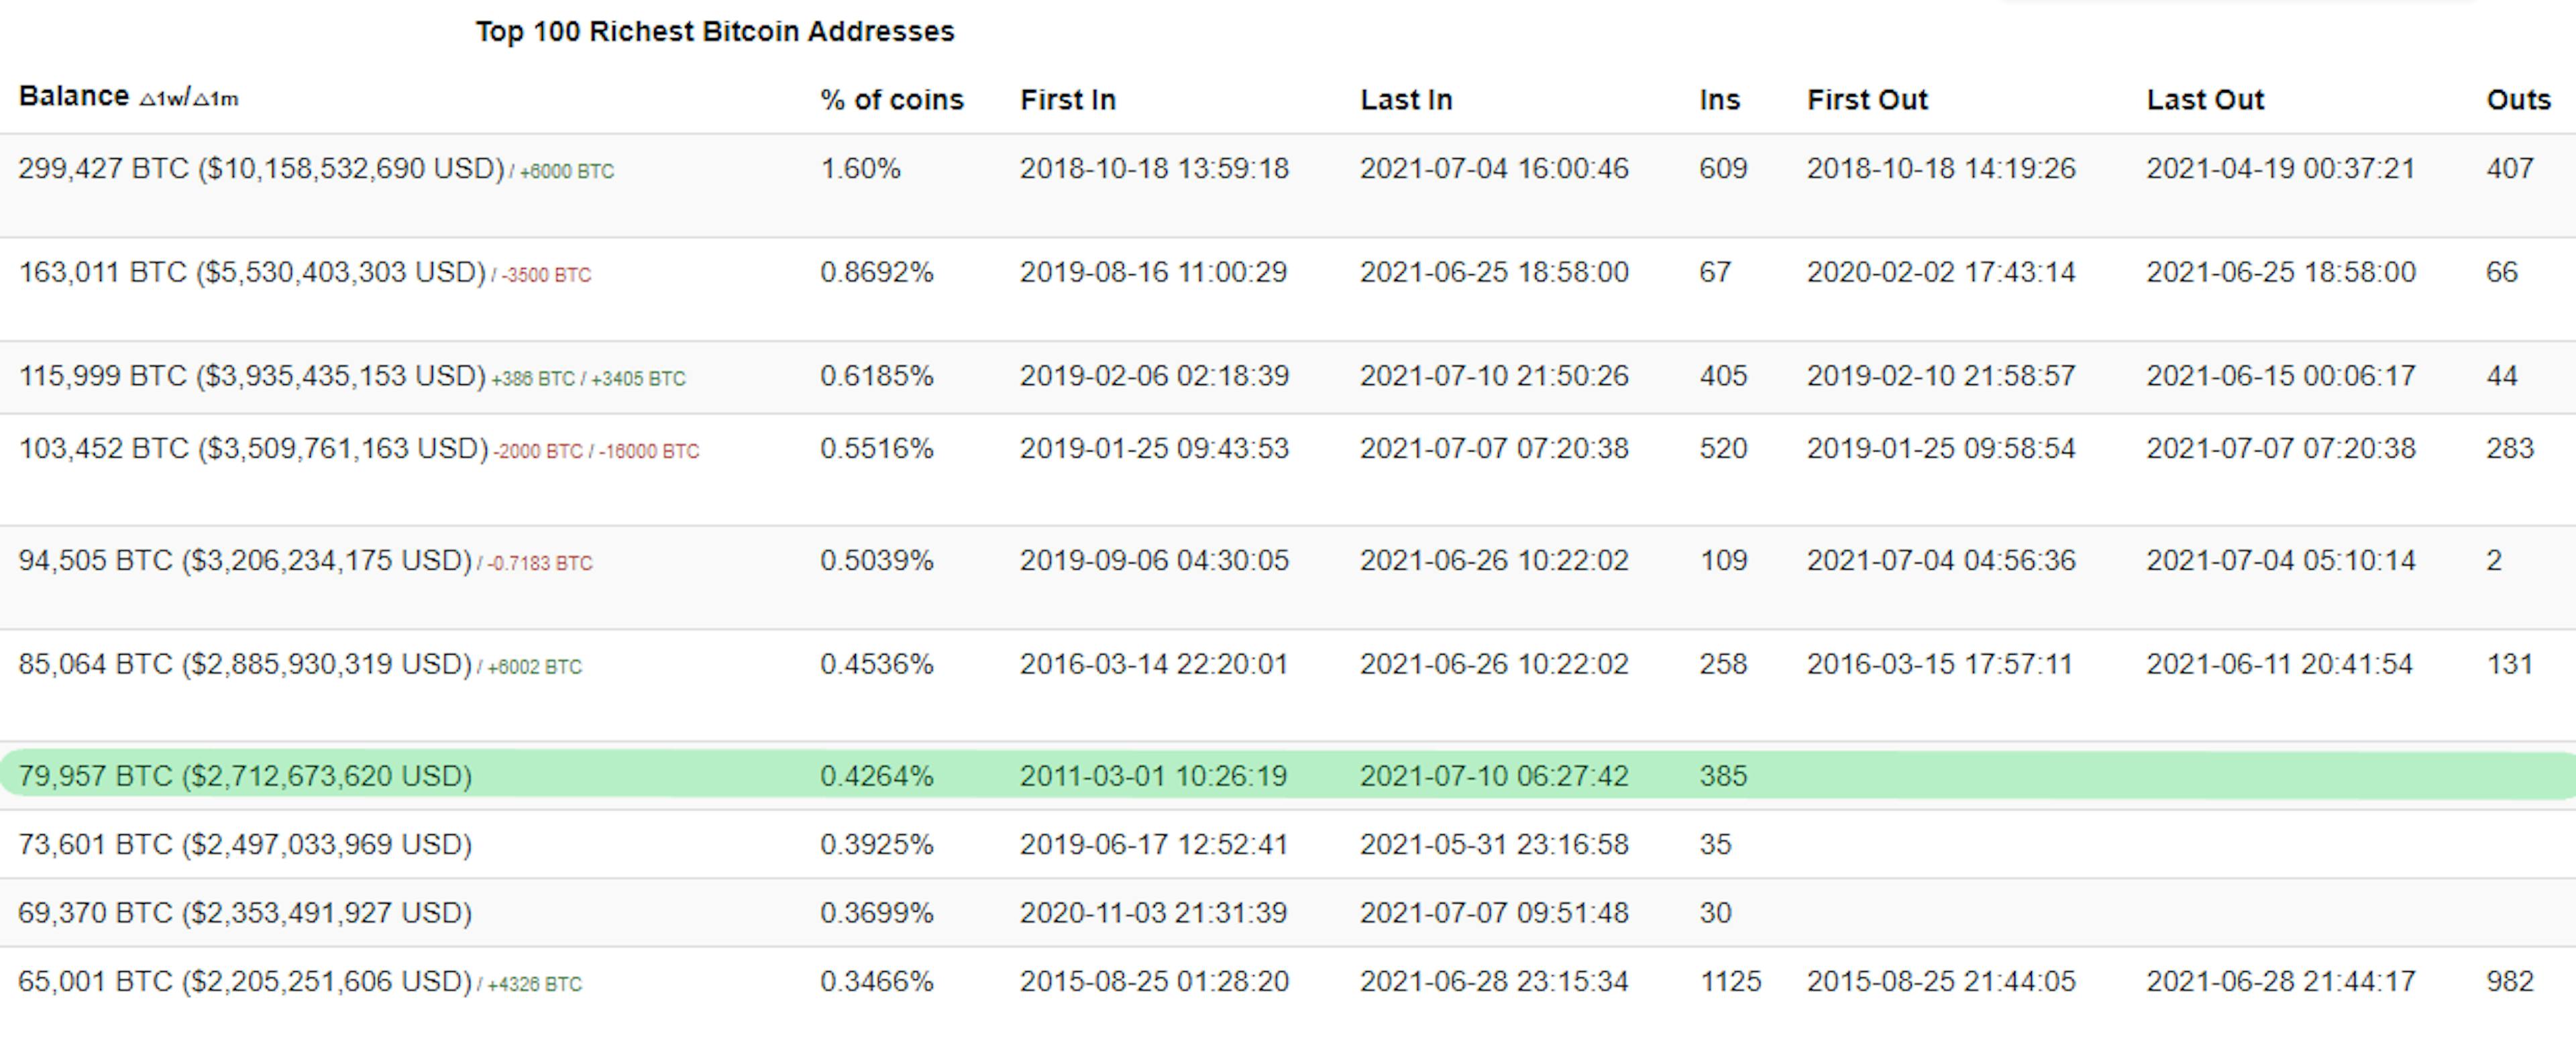Select the 73,601 BTC balance cell
Screen dimensions: 2576x1041
point(245,844)
